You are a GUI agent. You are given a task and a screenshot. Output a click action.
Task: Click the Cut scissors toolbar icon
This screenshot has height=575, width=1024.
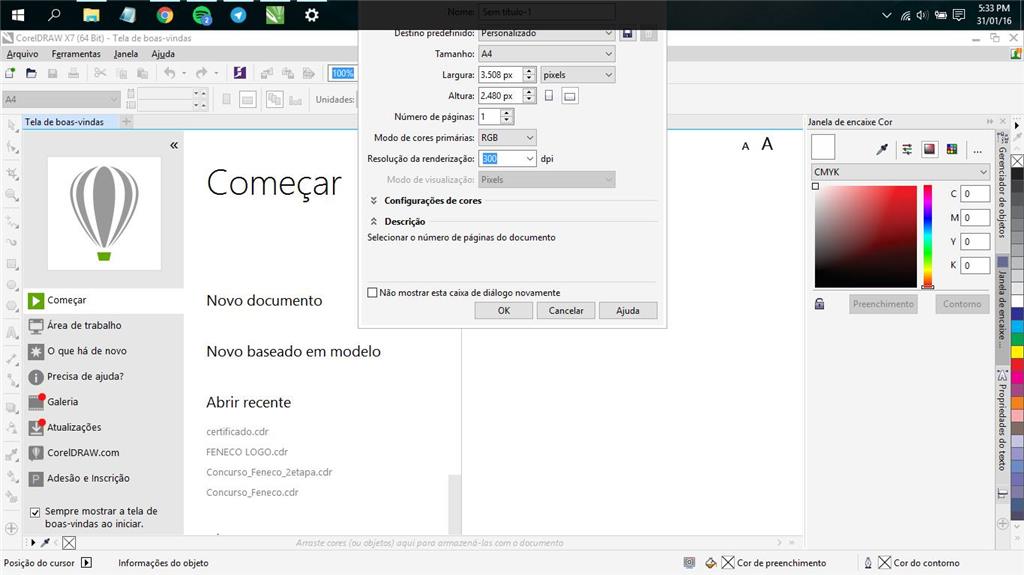100,73
